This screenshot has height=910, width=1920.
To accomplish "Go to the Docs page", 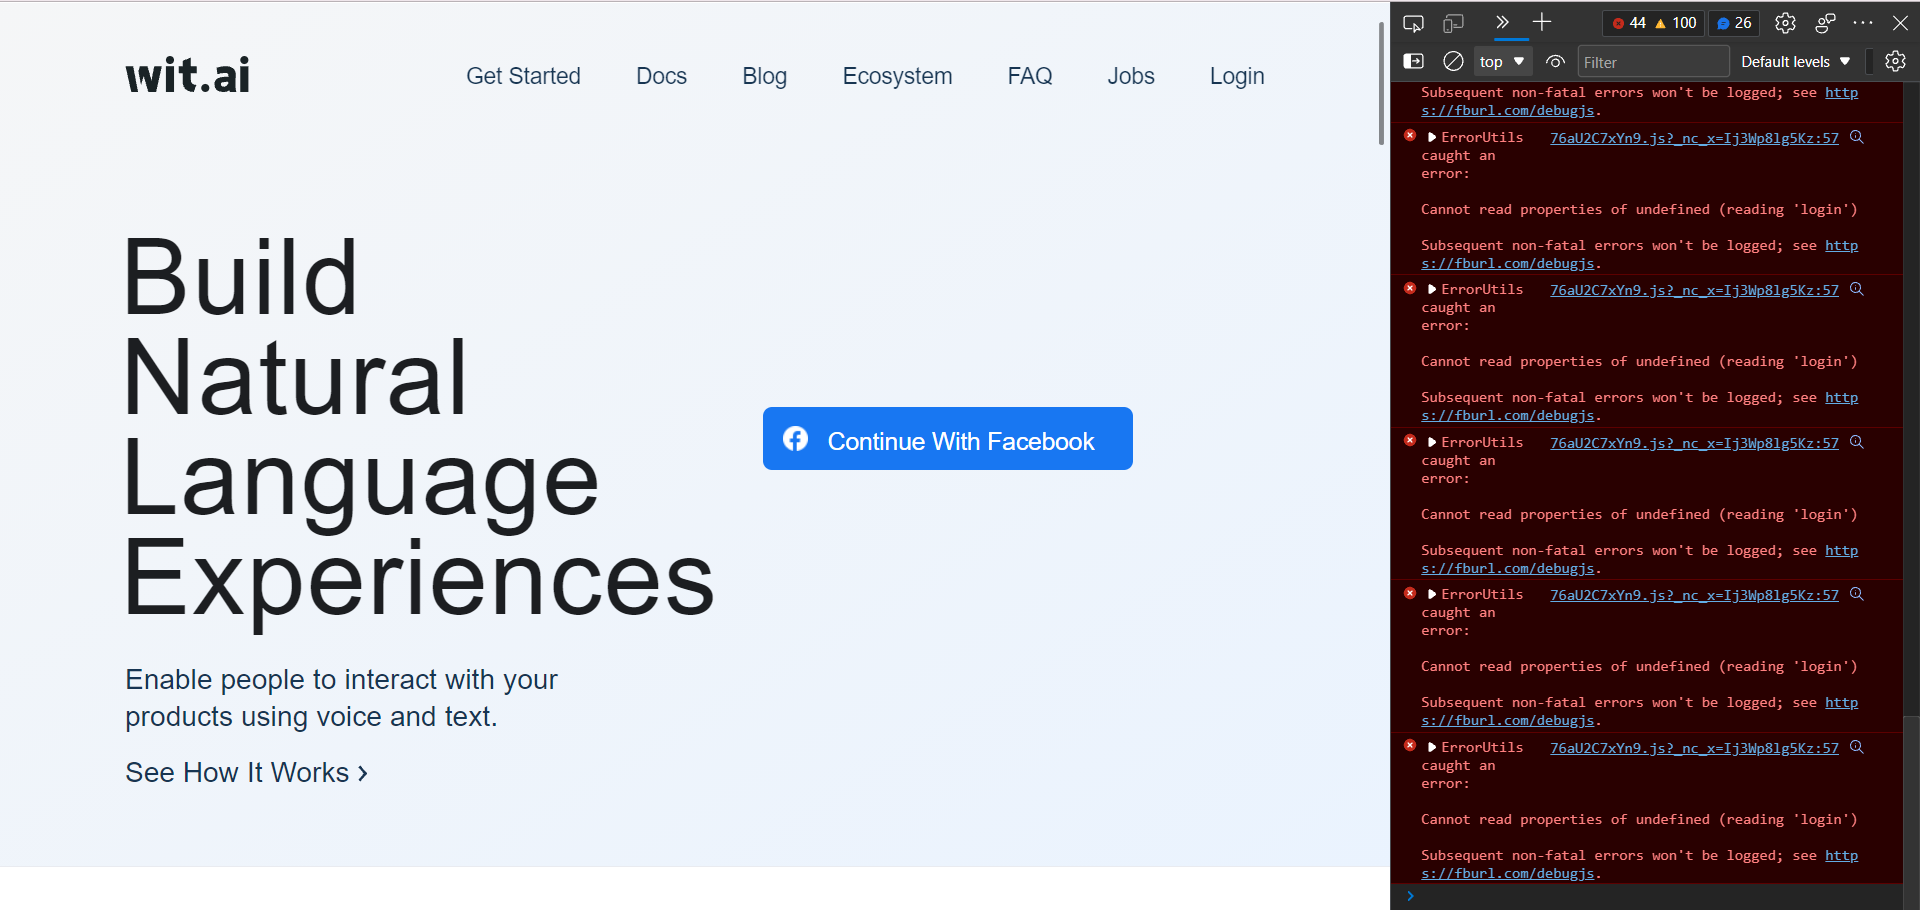I will [661, 76].
